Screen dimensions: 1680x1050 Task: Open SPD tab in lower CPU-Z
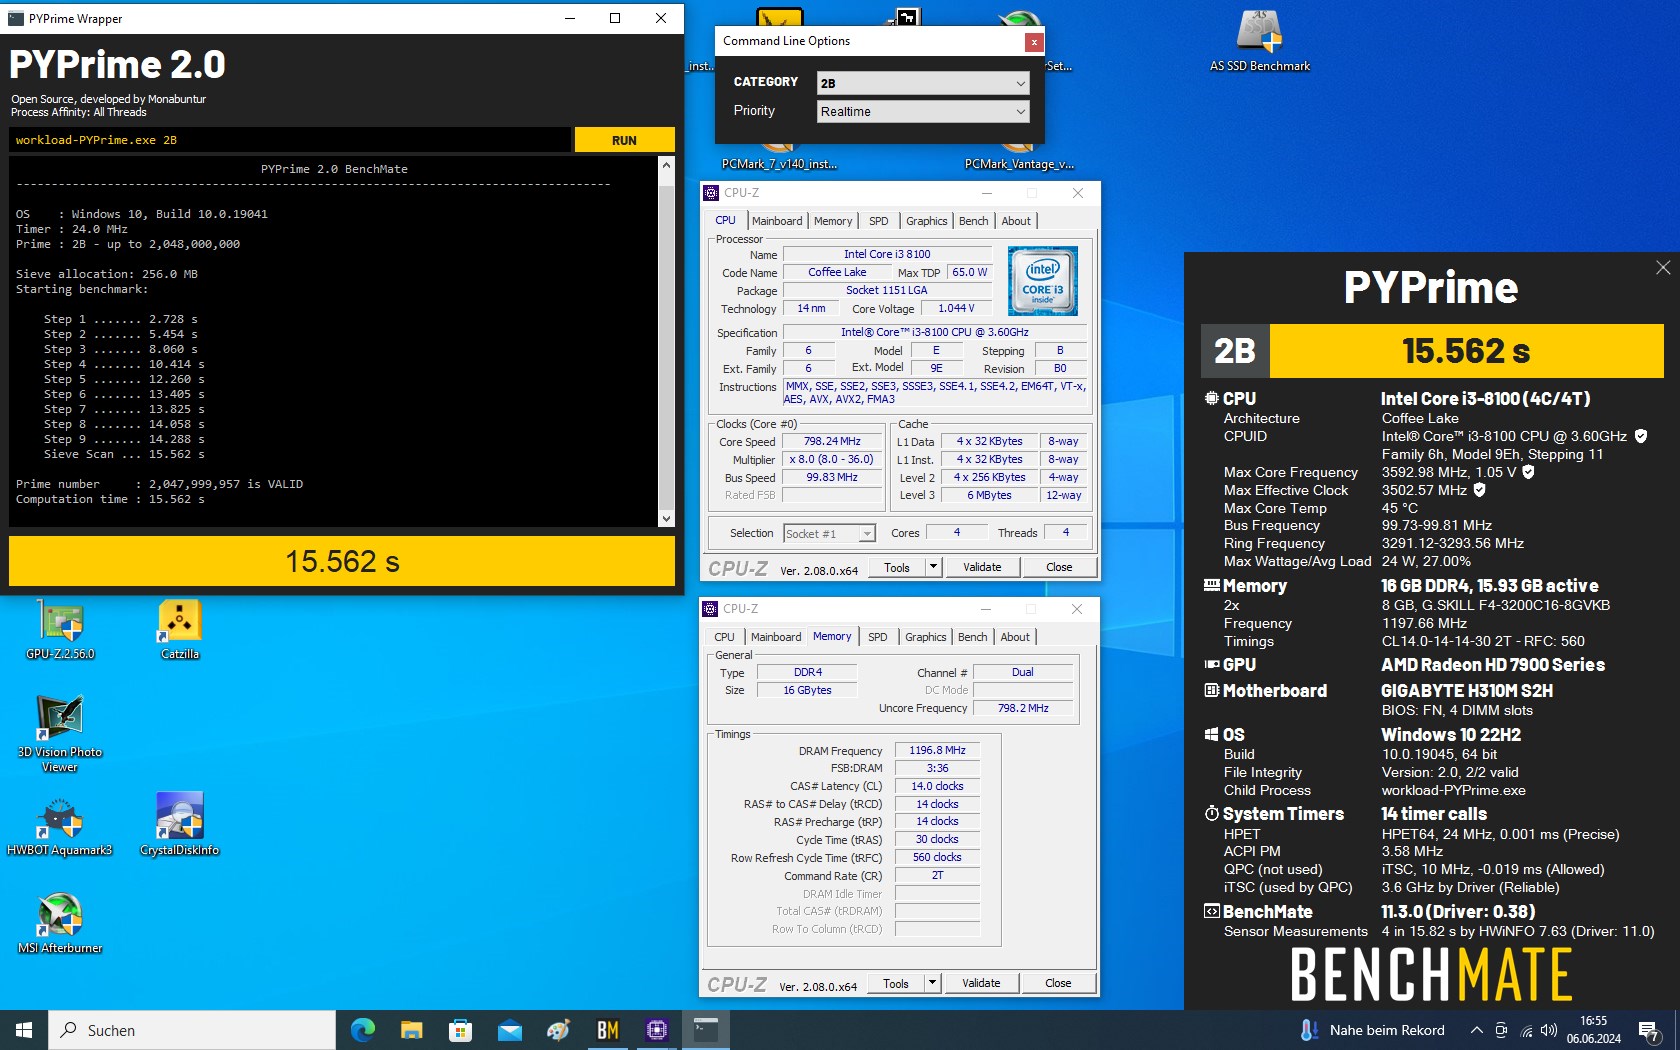pos(877,637)
